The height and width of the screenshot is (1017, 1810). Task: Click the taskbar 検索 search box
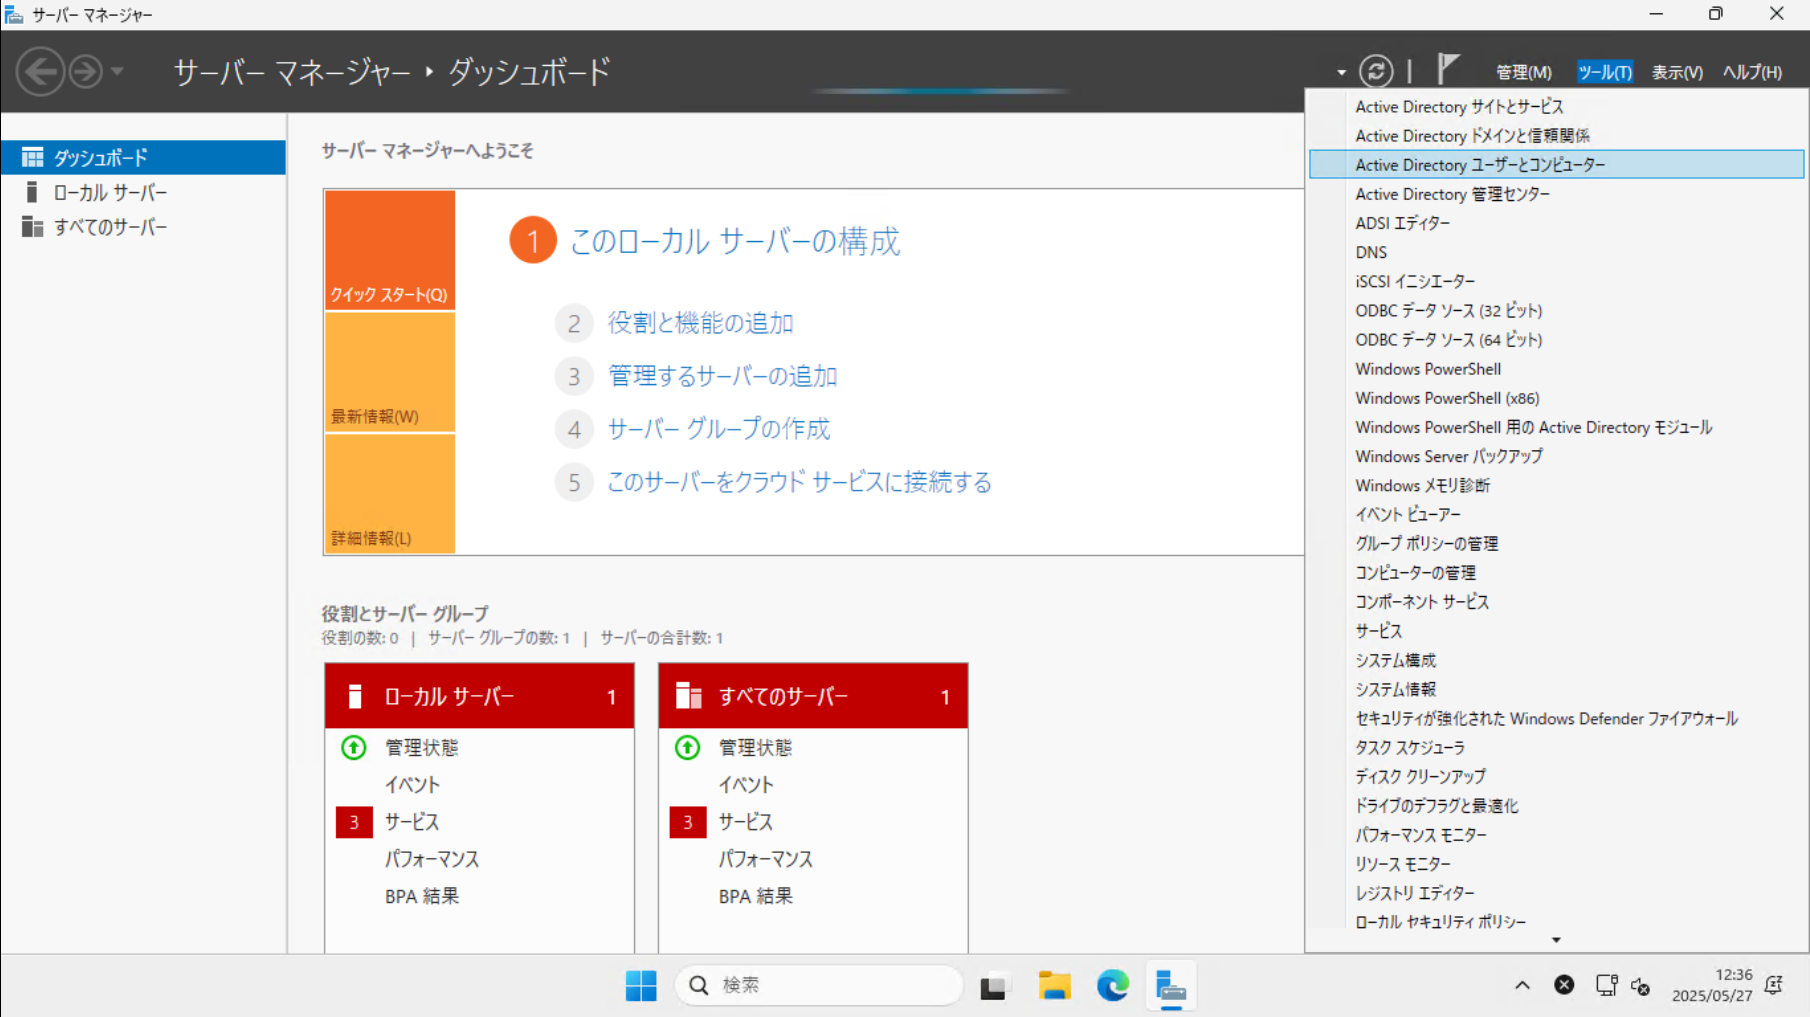[819, 986]
